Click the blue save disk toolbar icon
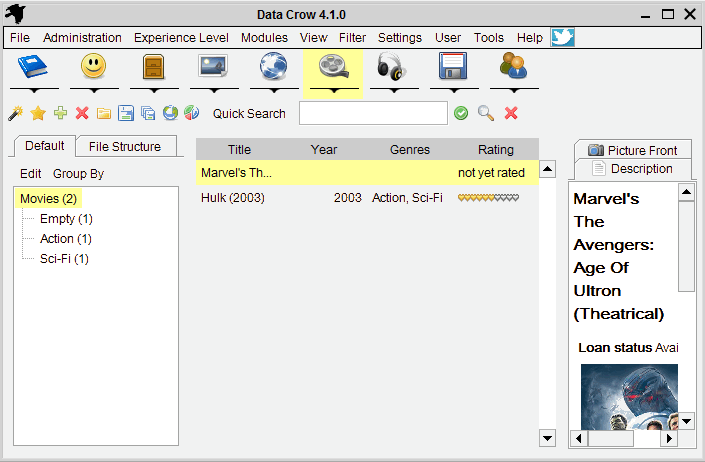This screenshot has height=462, width=705. coord(126,113)
